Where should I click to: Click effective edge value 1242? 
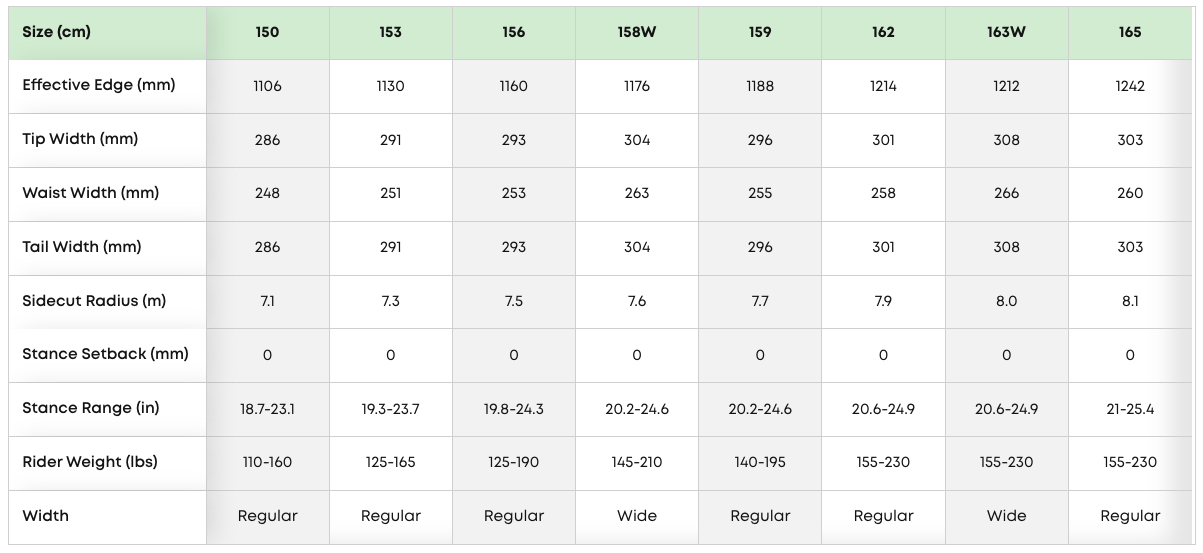coord(1130,86)
